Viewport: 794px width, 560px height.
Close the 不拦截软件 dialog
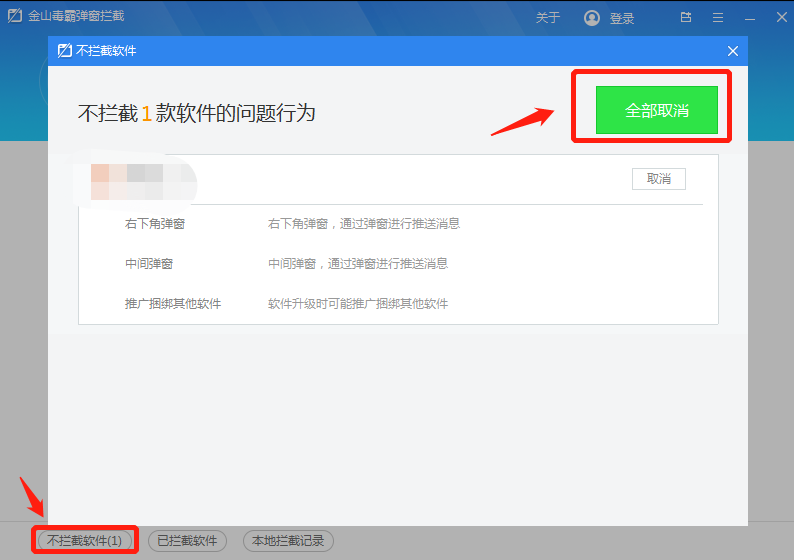(732, 51)
